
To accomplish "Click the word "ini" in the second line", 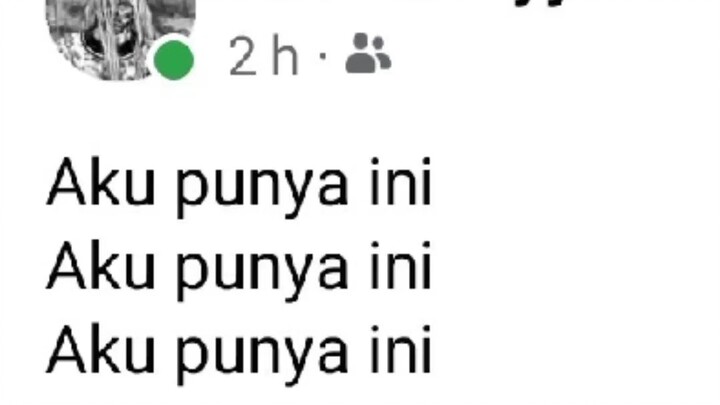I will (x=401, y=265).
